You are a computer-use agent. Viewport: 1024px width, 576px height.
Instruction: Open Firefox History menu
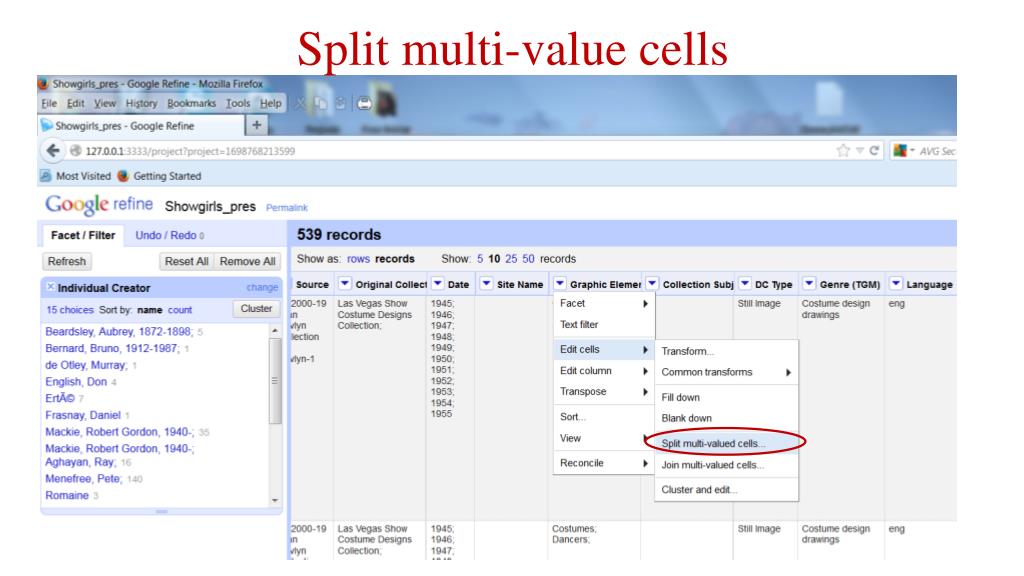[x=141, y=103]
